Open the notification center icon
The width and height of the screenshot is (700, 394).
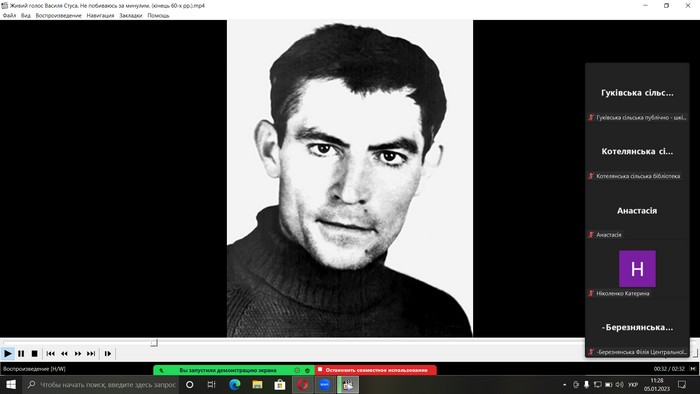pos(682,384)
